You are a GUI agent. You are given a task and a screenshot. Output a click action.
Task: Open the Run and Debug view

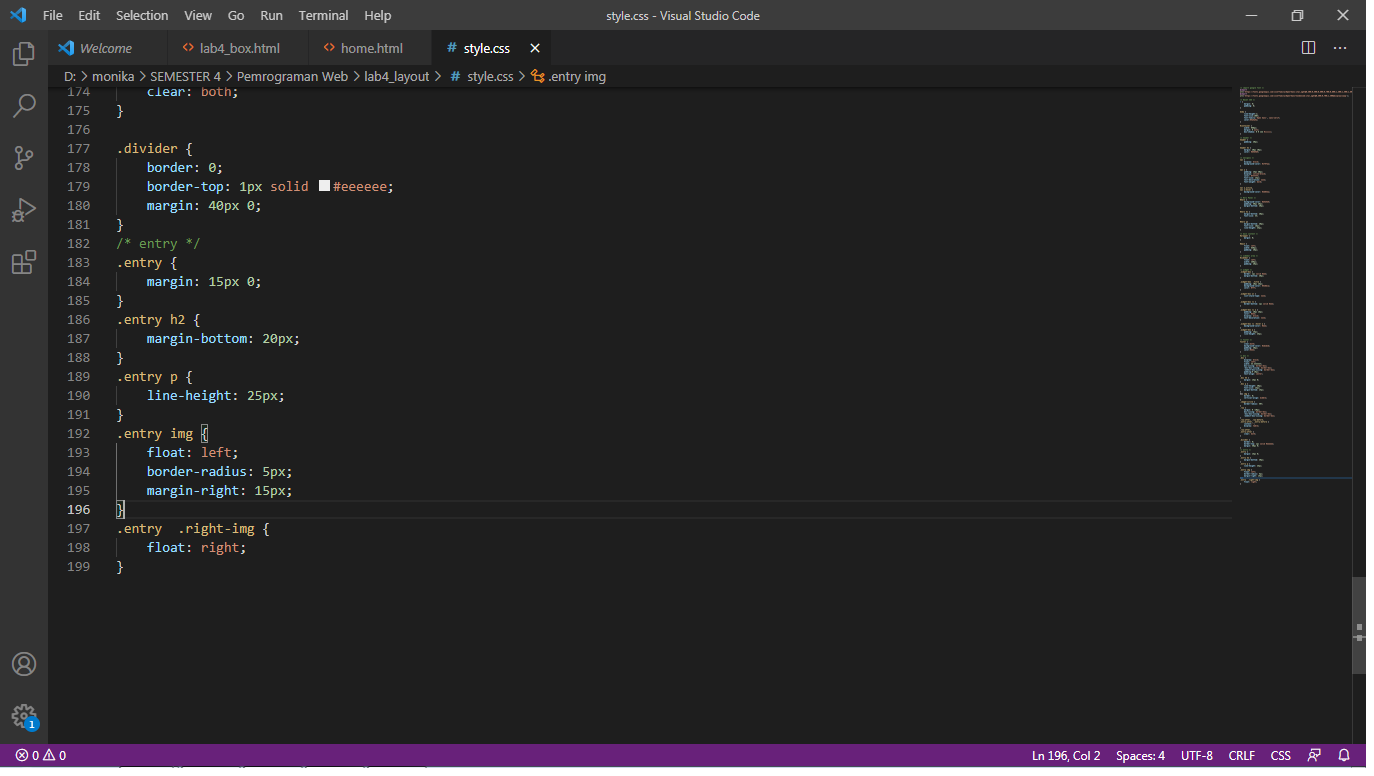point(24,210)
